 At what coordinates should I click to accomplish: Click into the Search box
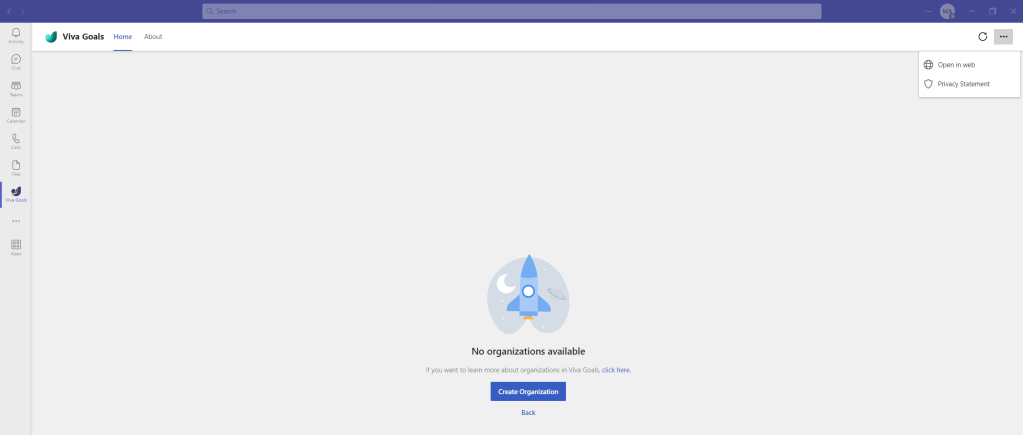click(511, 11)
